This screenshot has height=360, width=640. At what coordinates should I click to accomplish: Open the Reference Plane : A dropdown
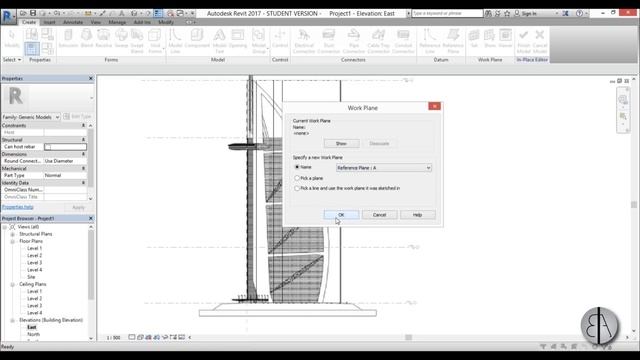pos(384,168)
